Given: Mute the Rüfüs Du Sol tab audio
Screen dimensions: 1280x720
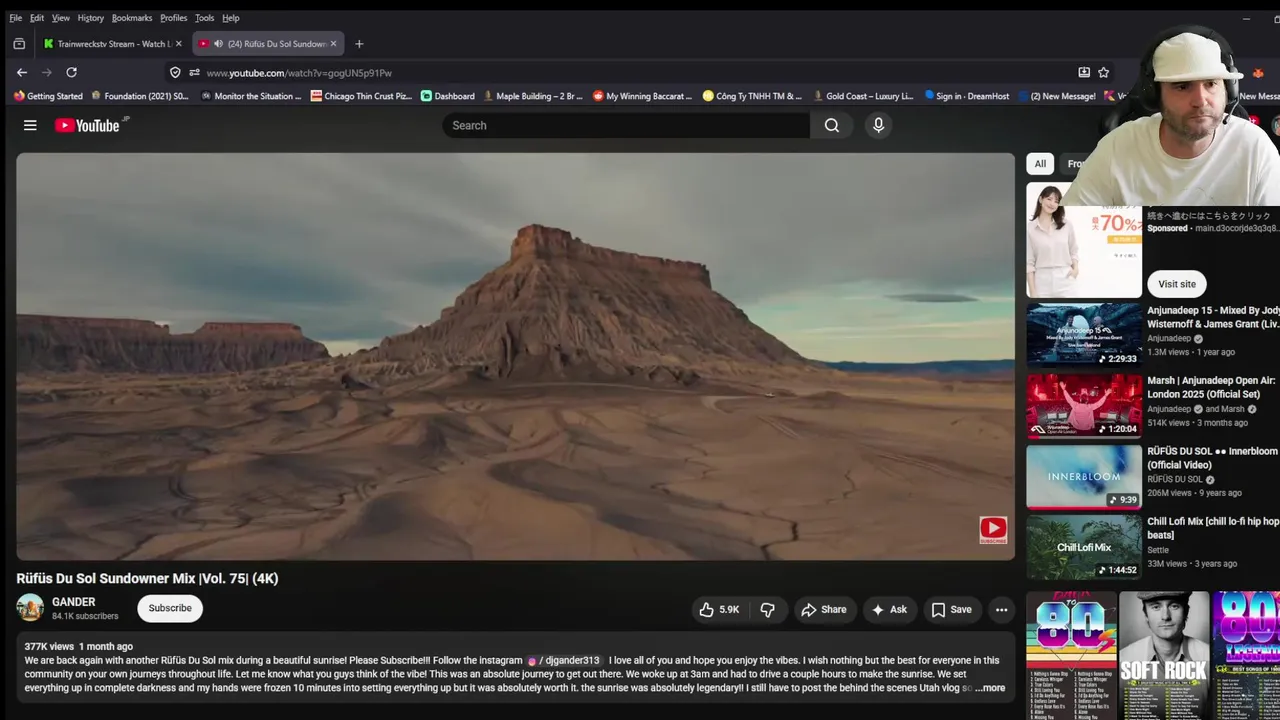Looking at the screenshot, I should (218, 43).
